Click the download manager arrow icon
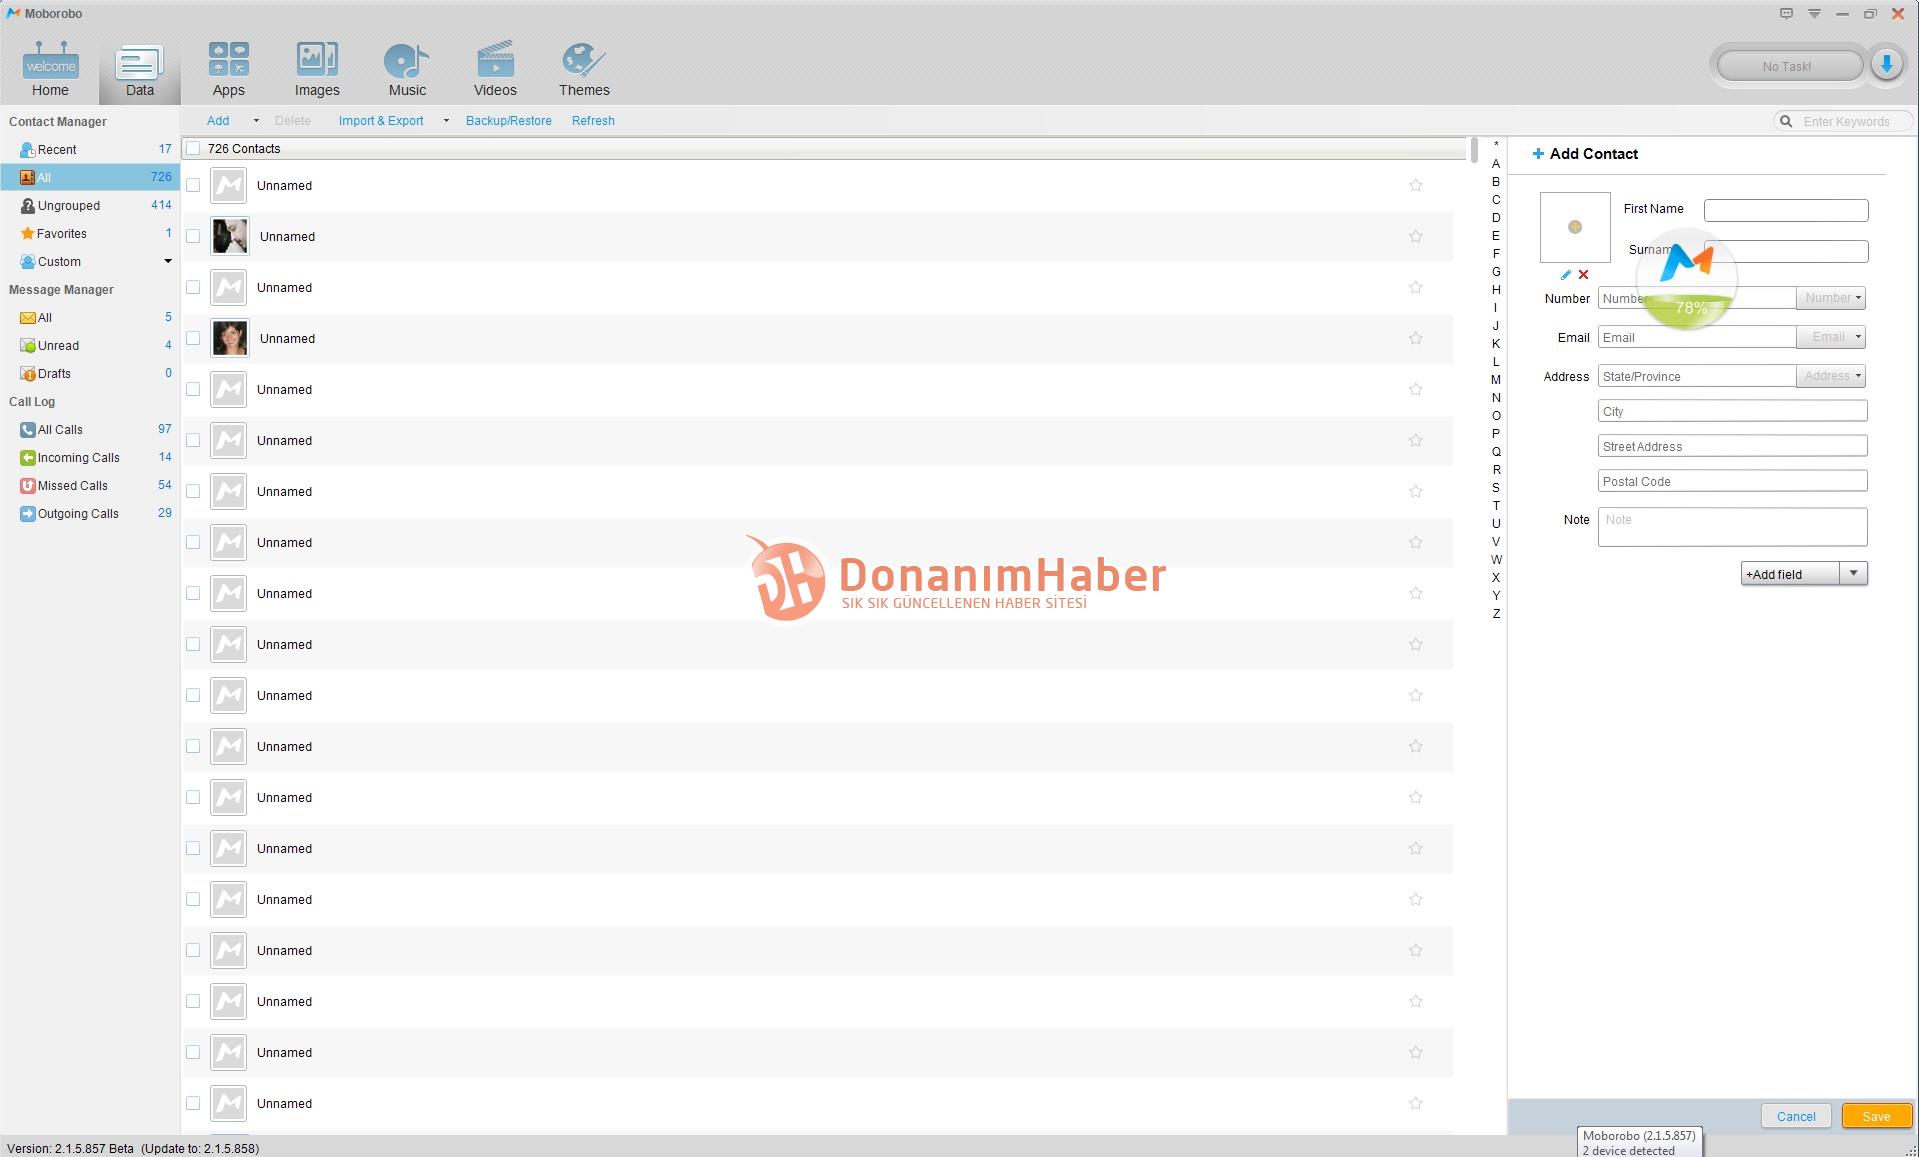Screen dimensions: 1919x1157 coord(1886,65)
